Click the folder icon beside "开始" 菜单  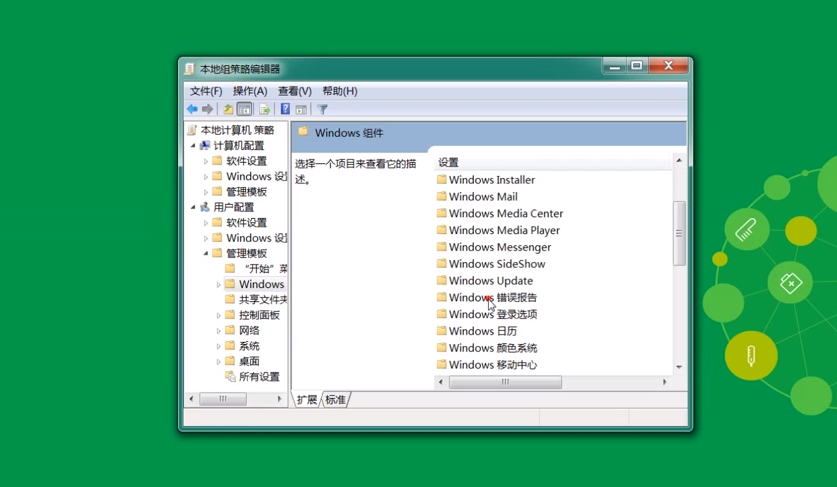(230, 268)
